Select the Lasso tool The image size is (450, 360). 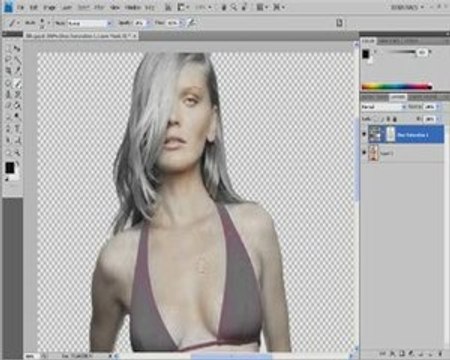9,60
